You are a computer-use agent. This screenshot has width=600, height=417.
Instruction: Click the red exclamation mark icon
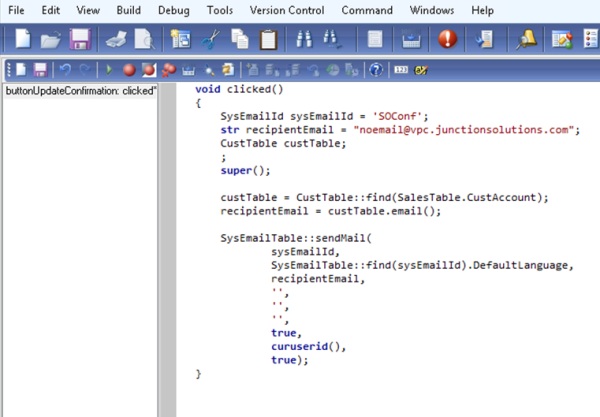pyautogui.click(x=447, y=40)
